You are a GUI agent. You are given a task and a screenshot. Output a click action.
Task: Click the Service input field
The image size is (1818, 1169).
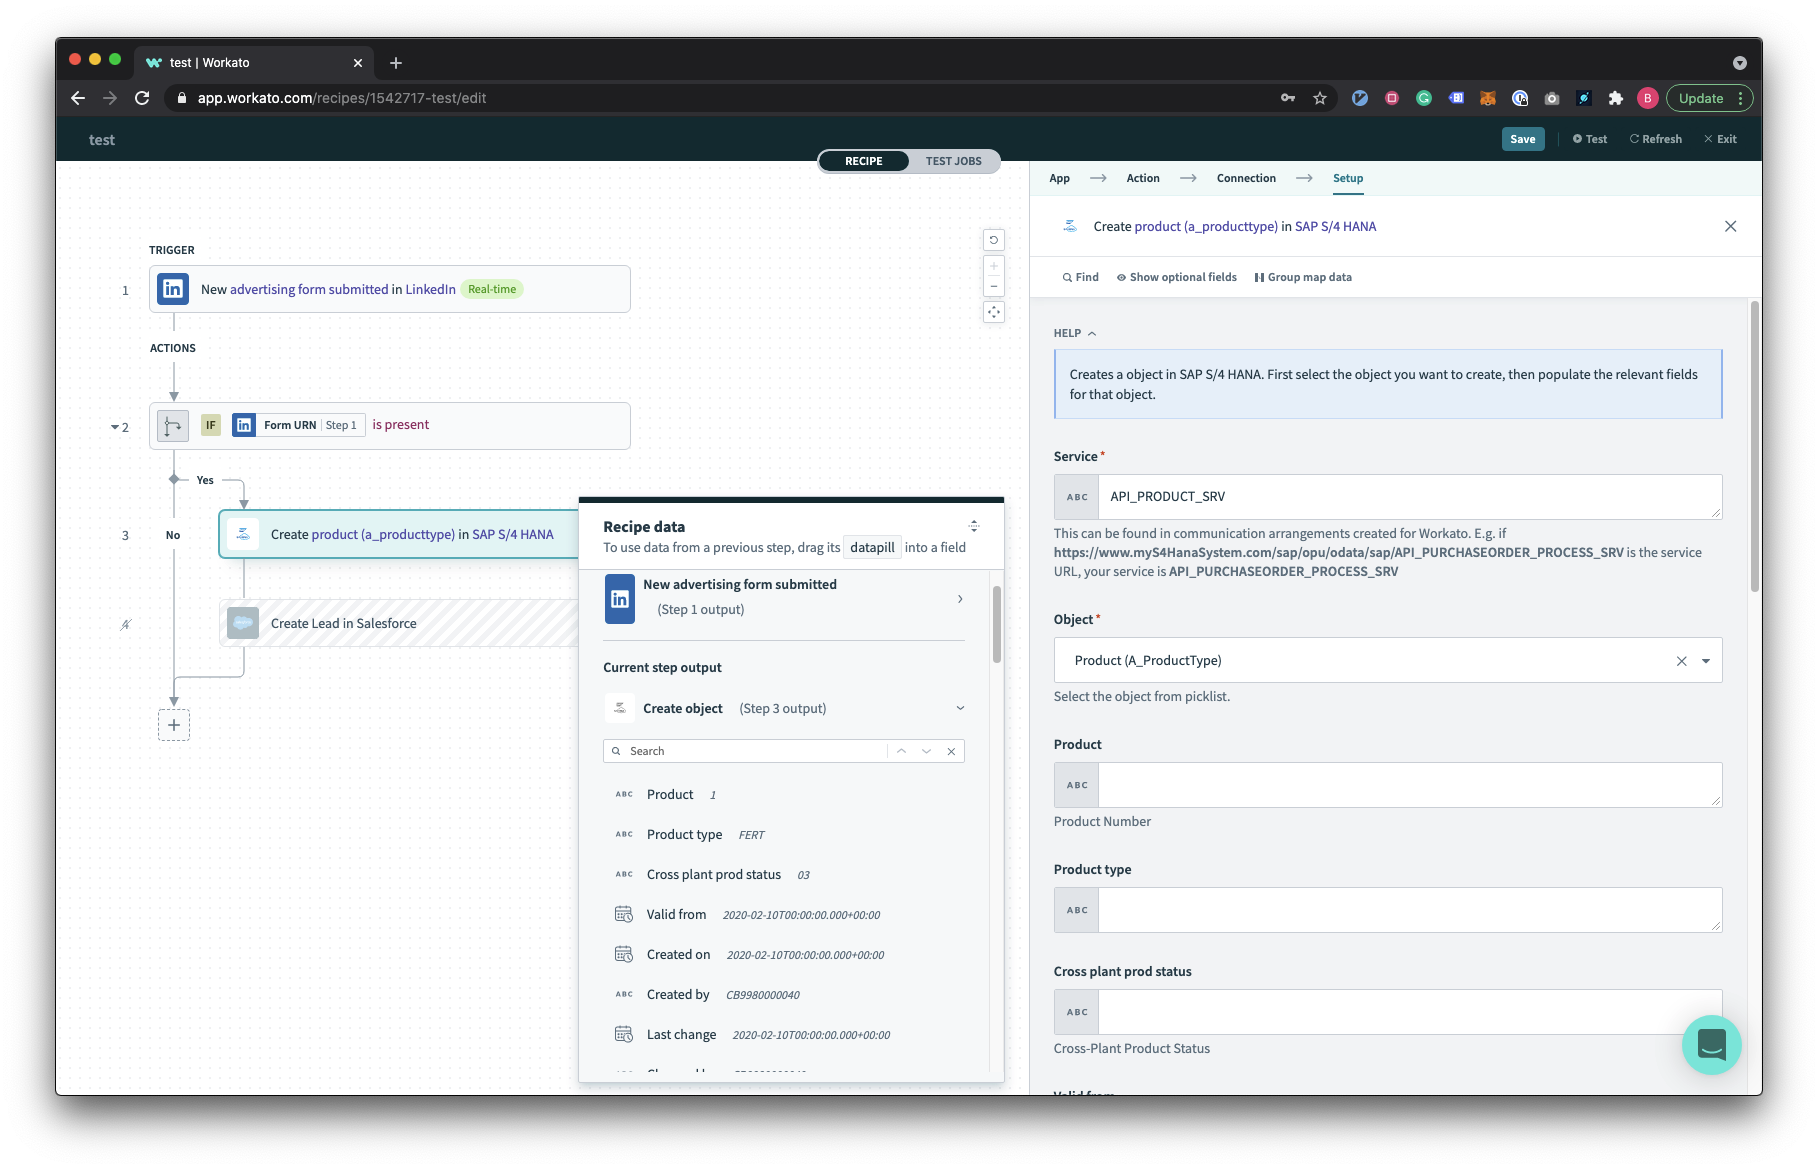[1408, 497]
